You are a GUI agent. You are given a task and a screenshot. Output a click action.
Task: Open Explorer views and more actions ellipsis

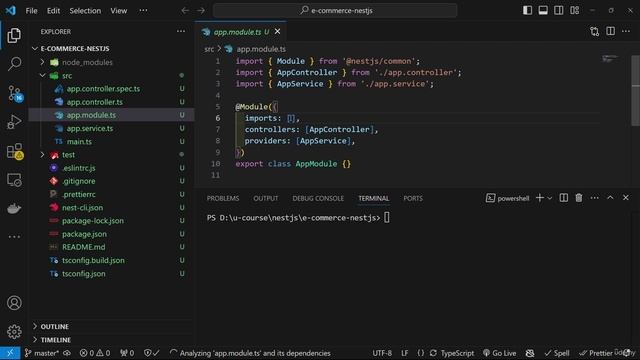pos(181,31)
